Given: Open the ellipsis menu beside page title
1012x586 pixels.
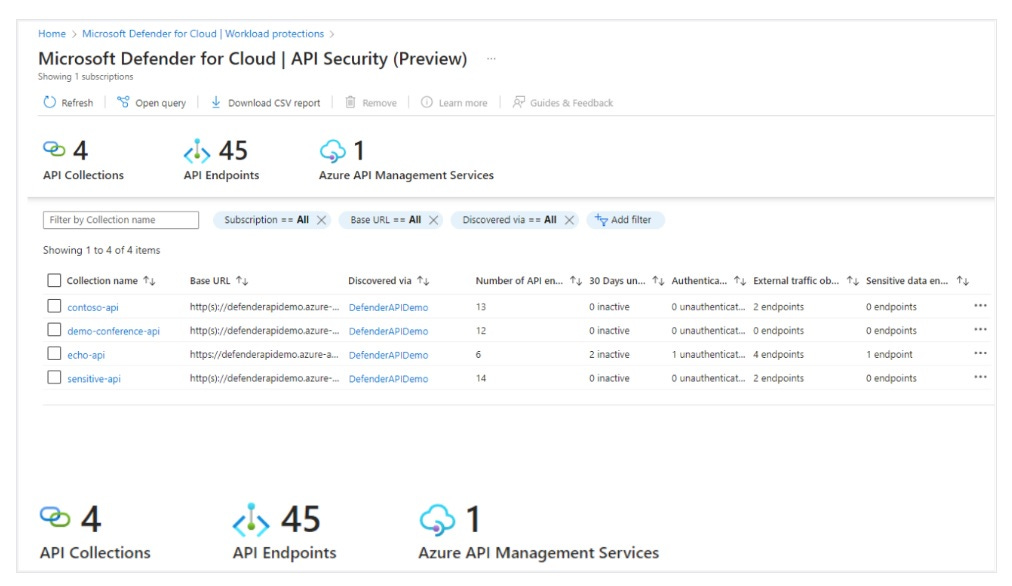Looking at the screenshot, I should tap(491, 59).
